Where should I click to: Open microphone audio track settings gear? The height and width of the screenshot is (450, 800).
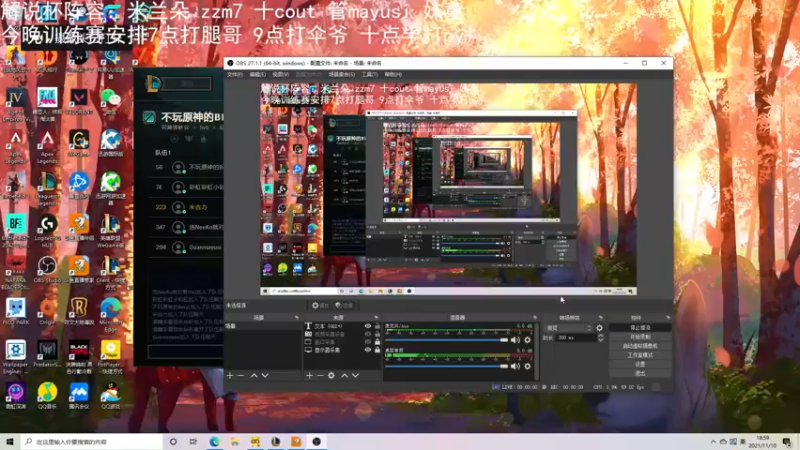[x=528, y=340]
